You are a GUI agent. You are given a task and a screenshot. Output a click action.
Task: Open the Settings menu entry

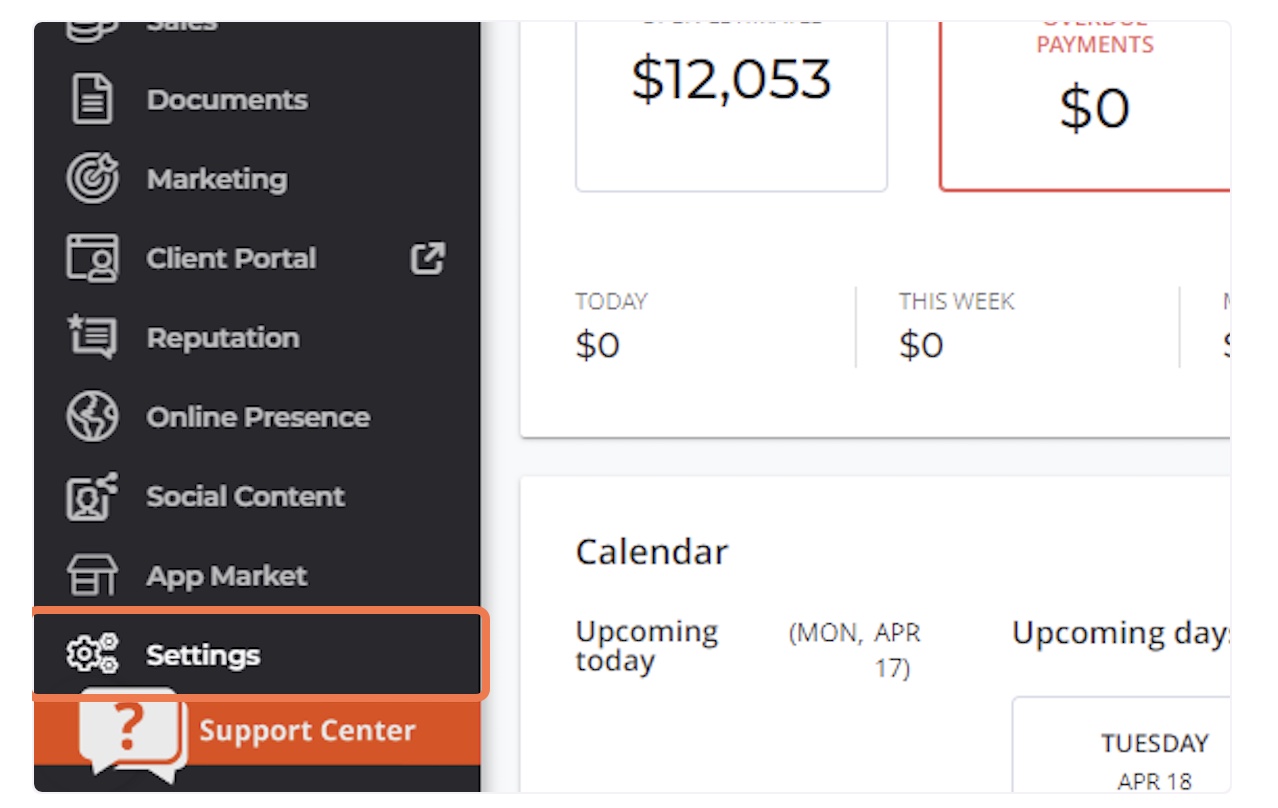click(x=260, y=654)
